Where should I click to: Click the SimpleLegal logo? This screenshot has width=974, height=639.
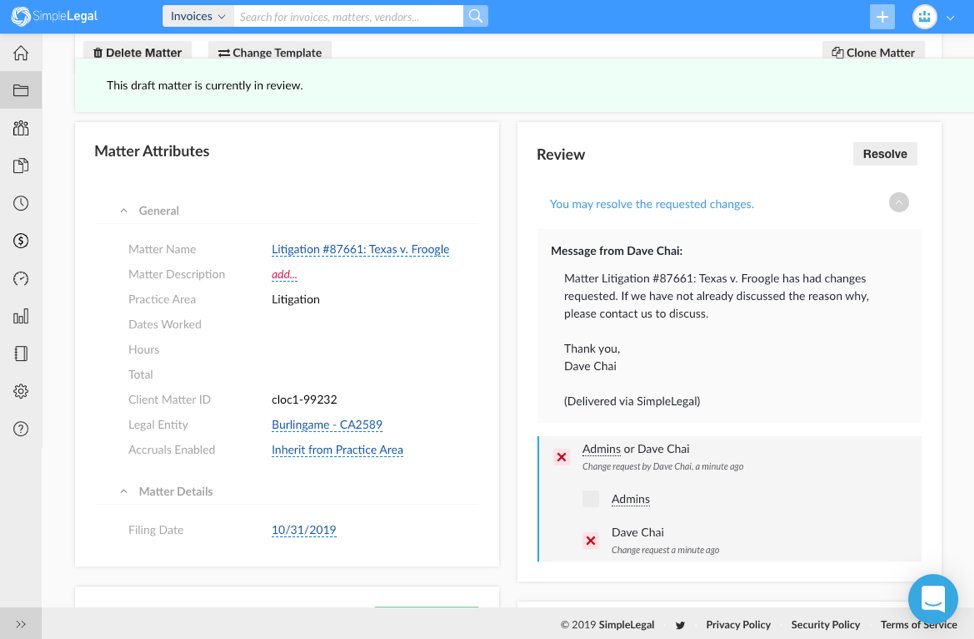tap(55, 16)
